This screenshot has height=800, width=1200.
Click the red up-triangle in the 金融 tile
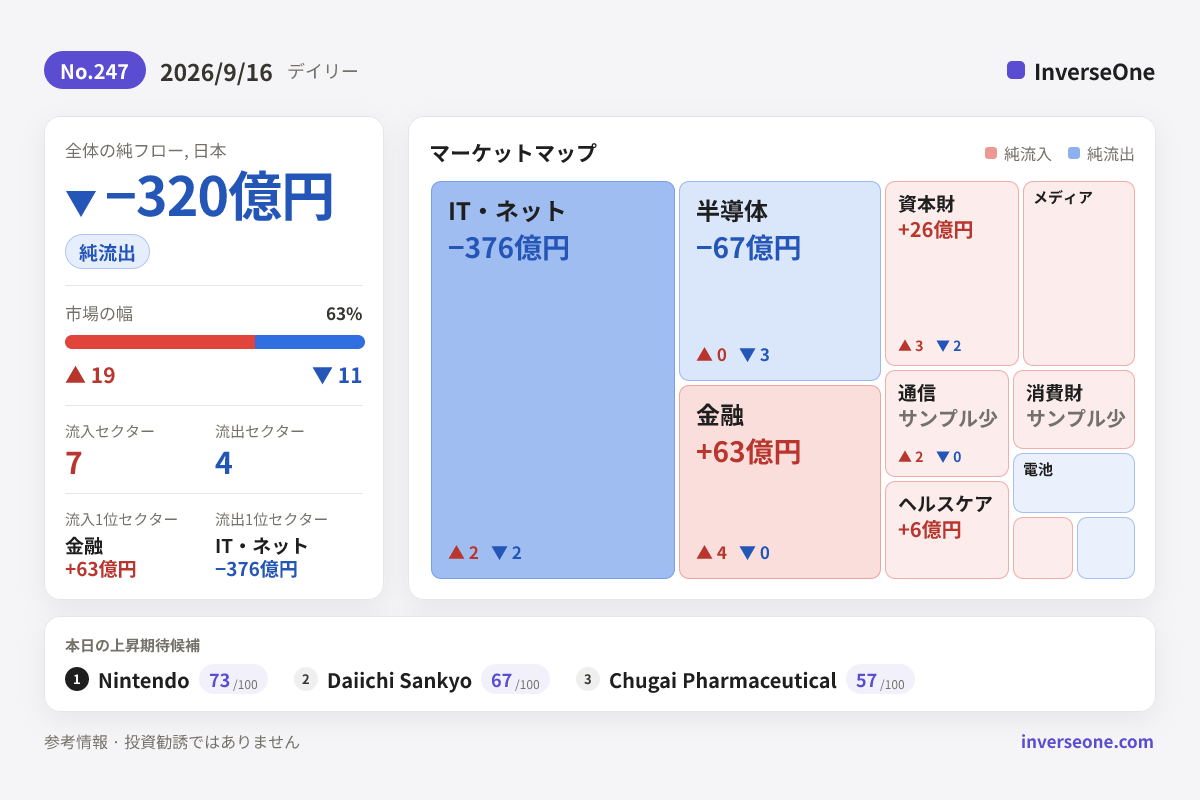pyautogui.click(x=704, y=552)
